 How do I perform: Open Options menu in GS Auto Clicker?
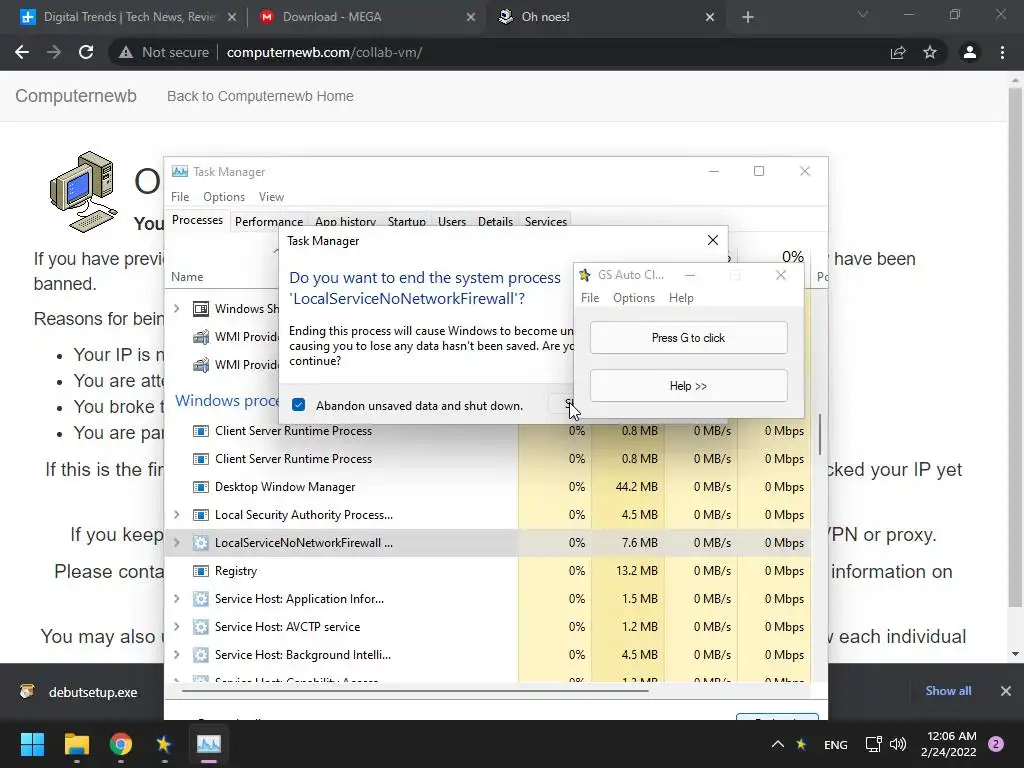(633, 298)
